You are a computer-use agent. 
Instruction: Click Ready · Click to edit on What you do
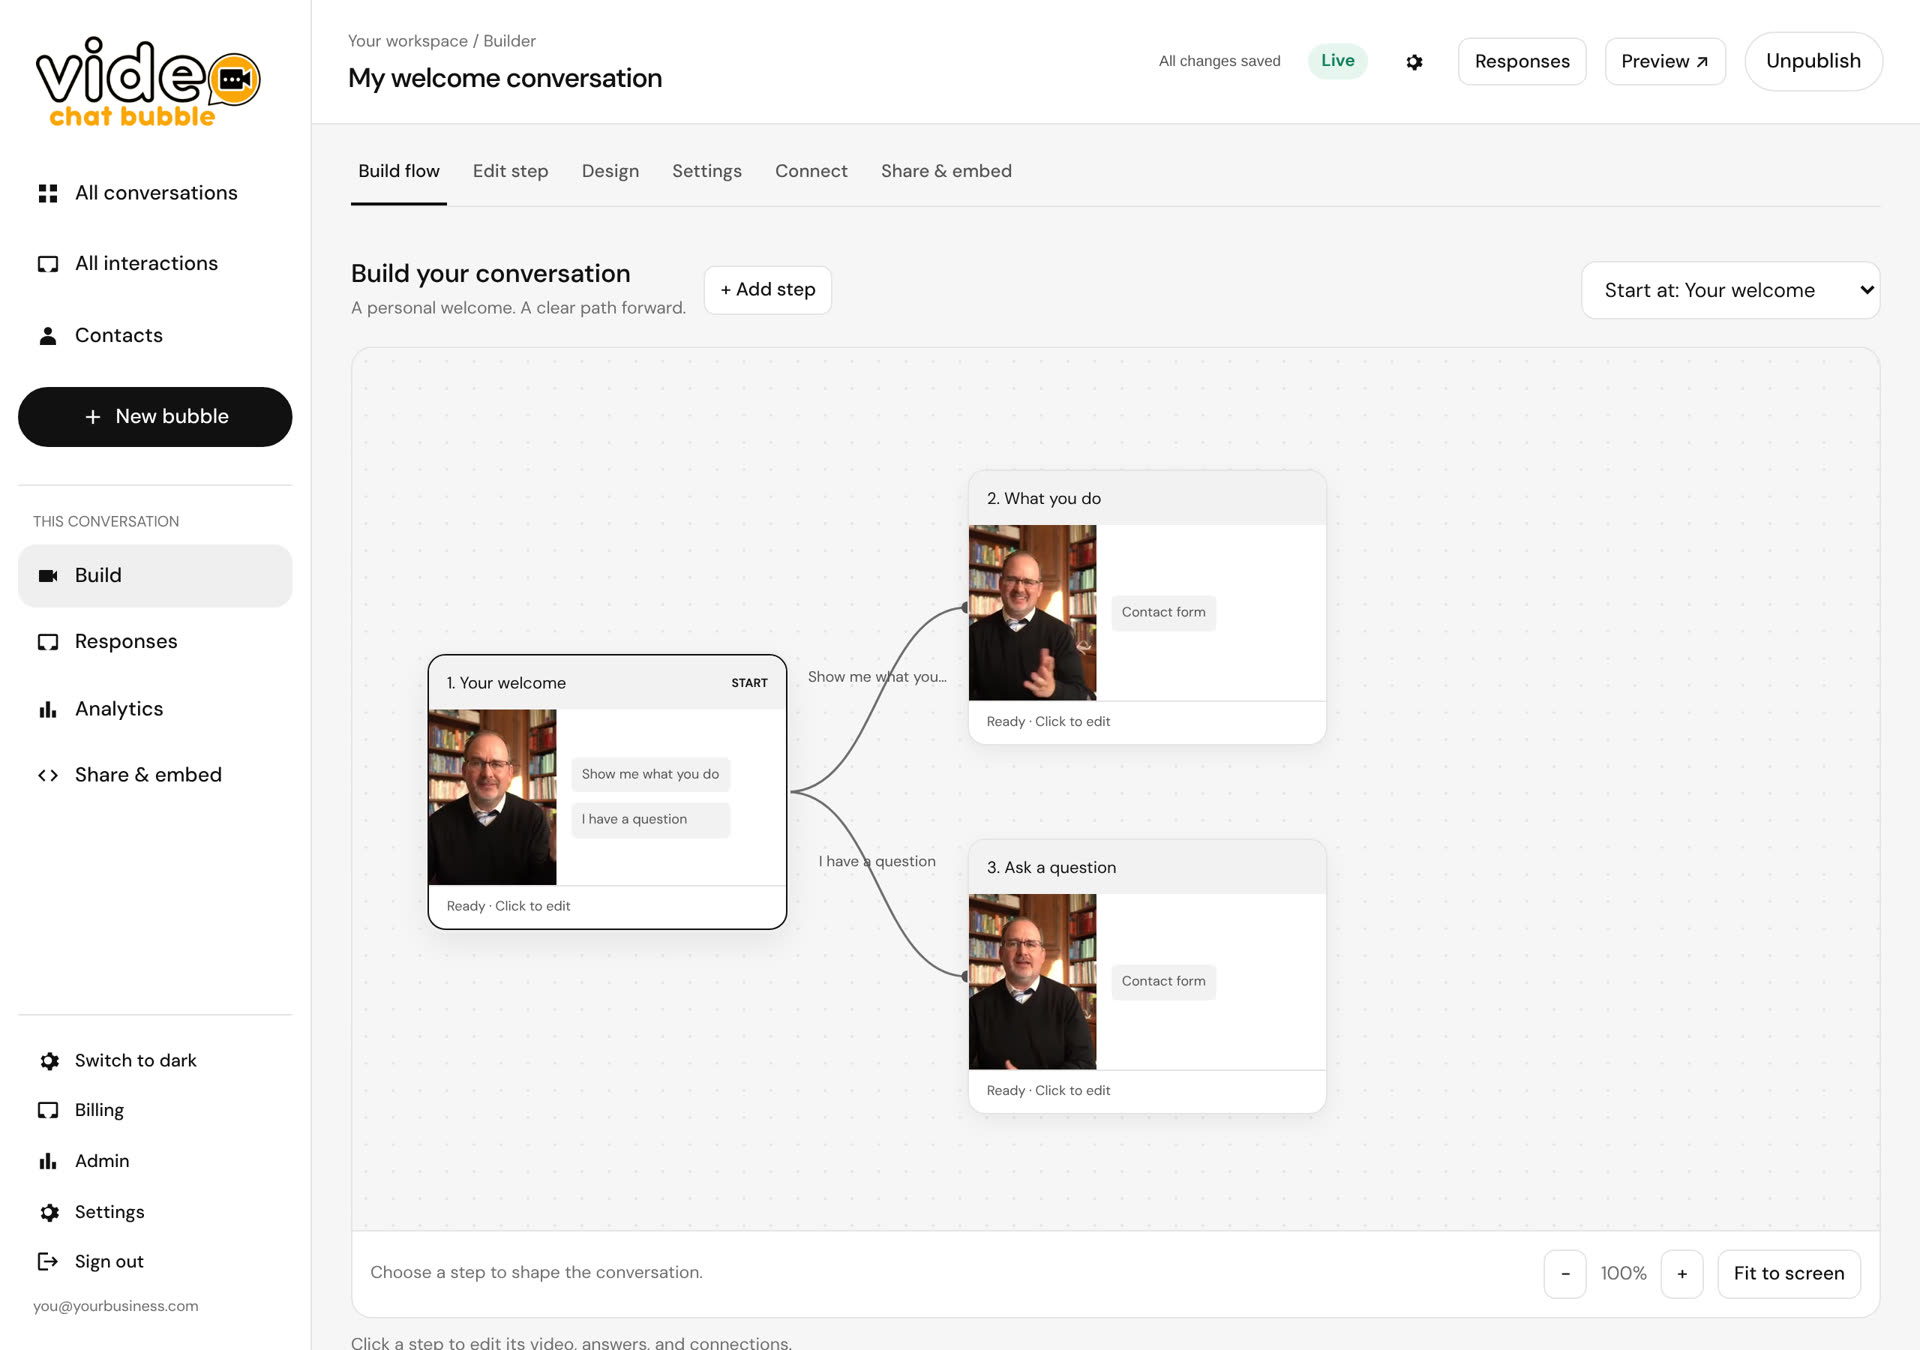(x=1048, y=722)
